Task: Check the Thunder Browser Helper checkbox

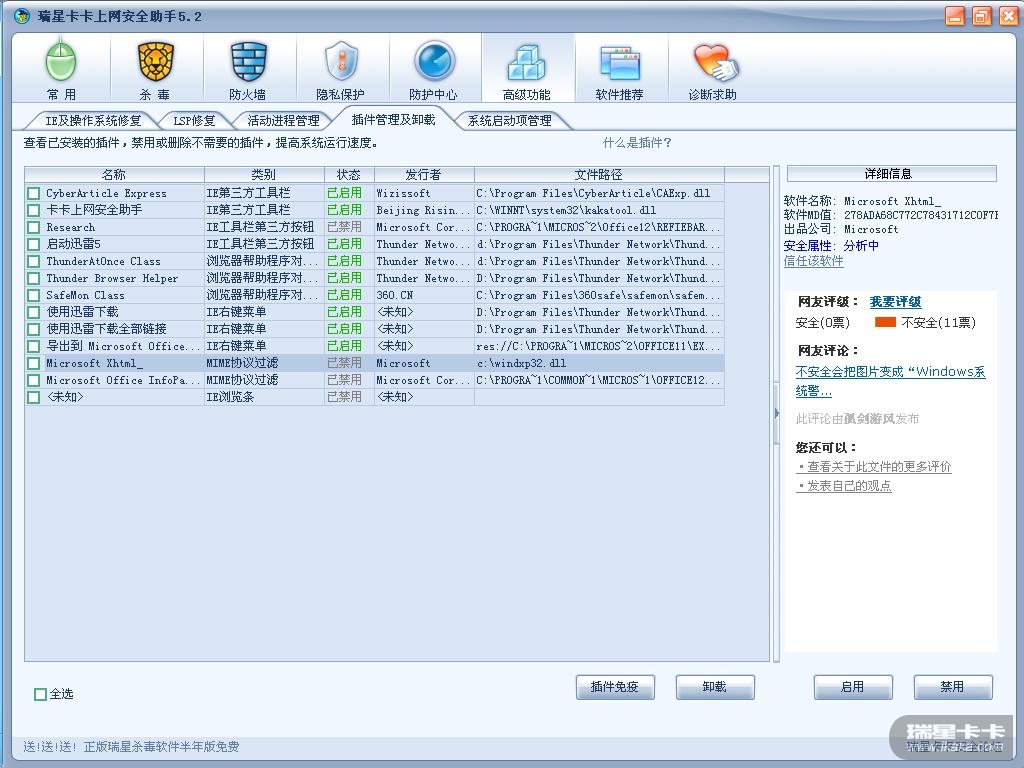Action: pos(33,278)
